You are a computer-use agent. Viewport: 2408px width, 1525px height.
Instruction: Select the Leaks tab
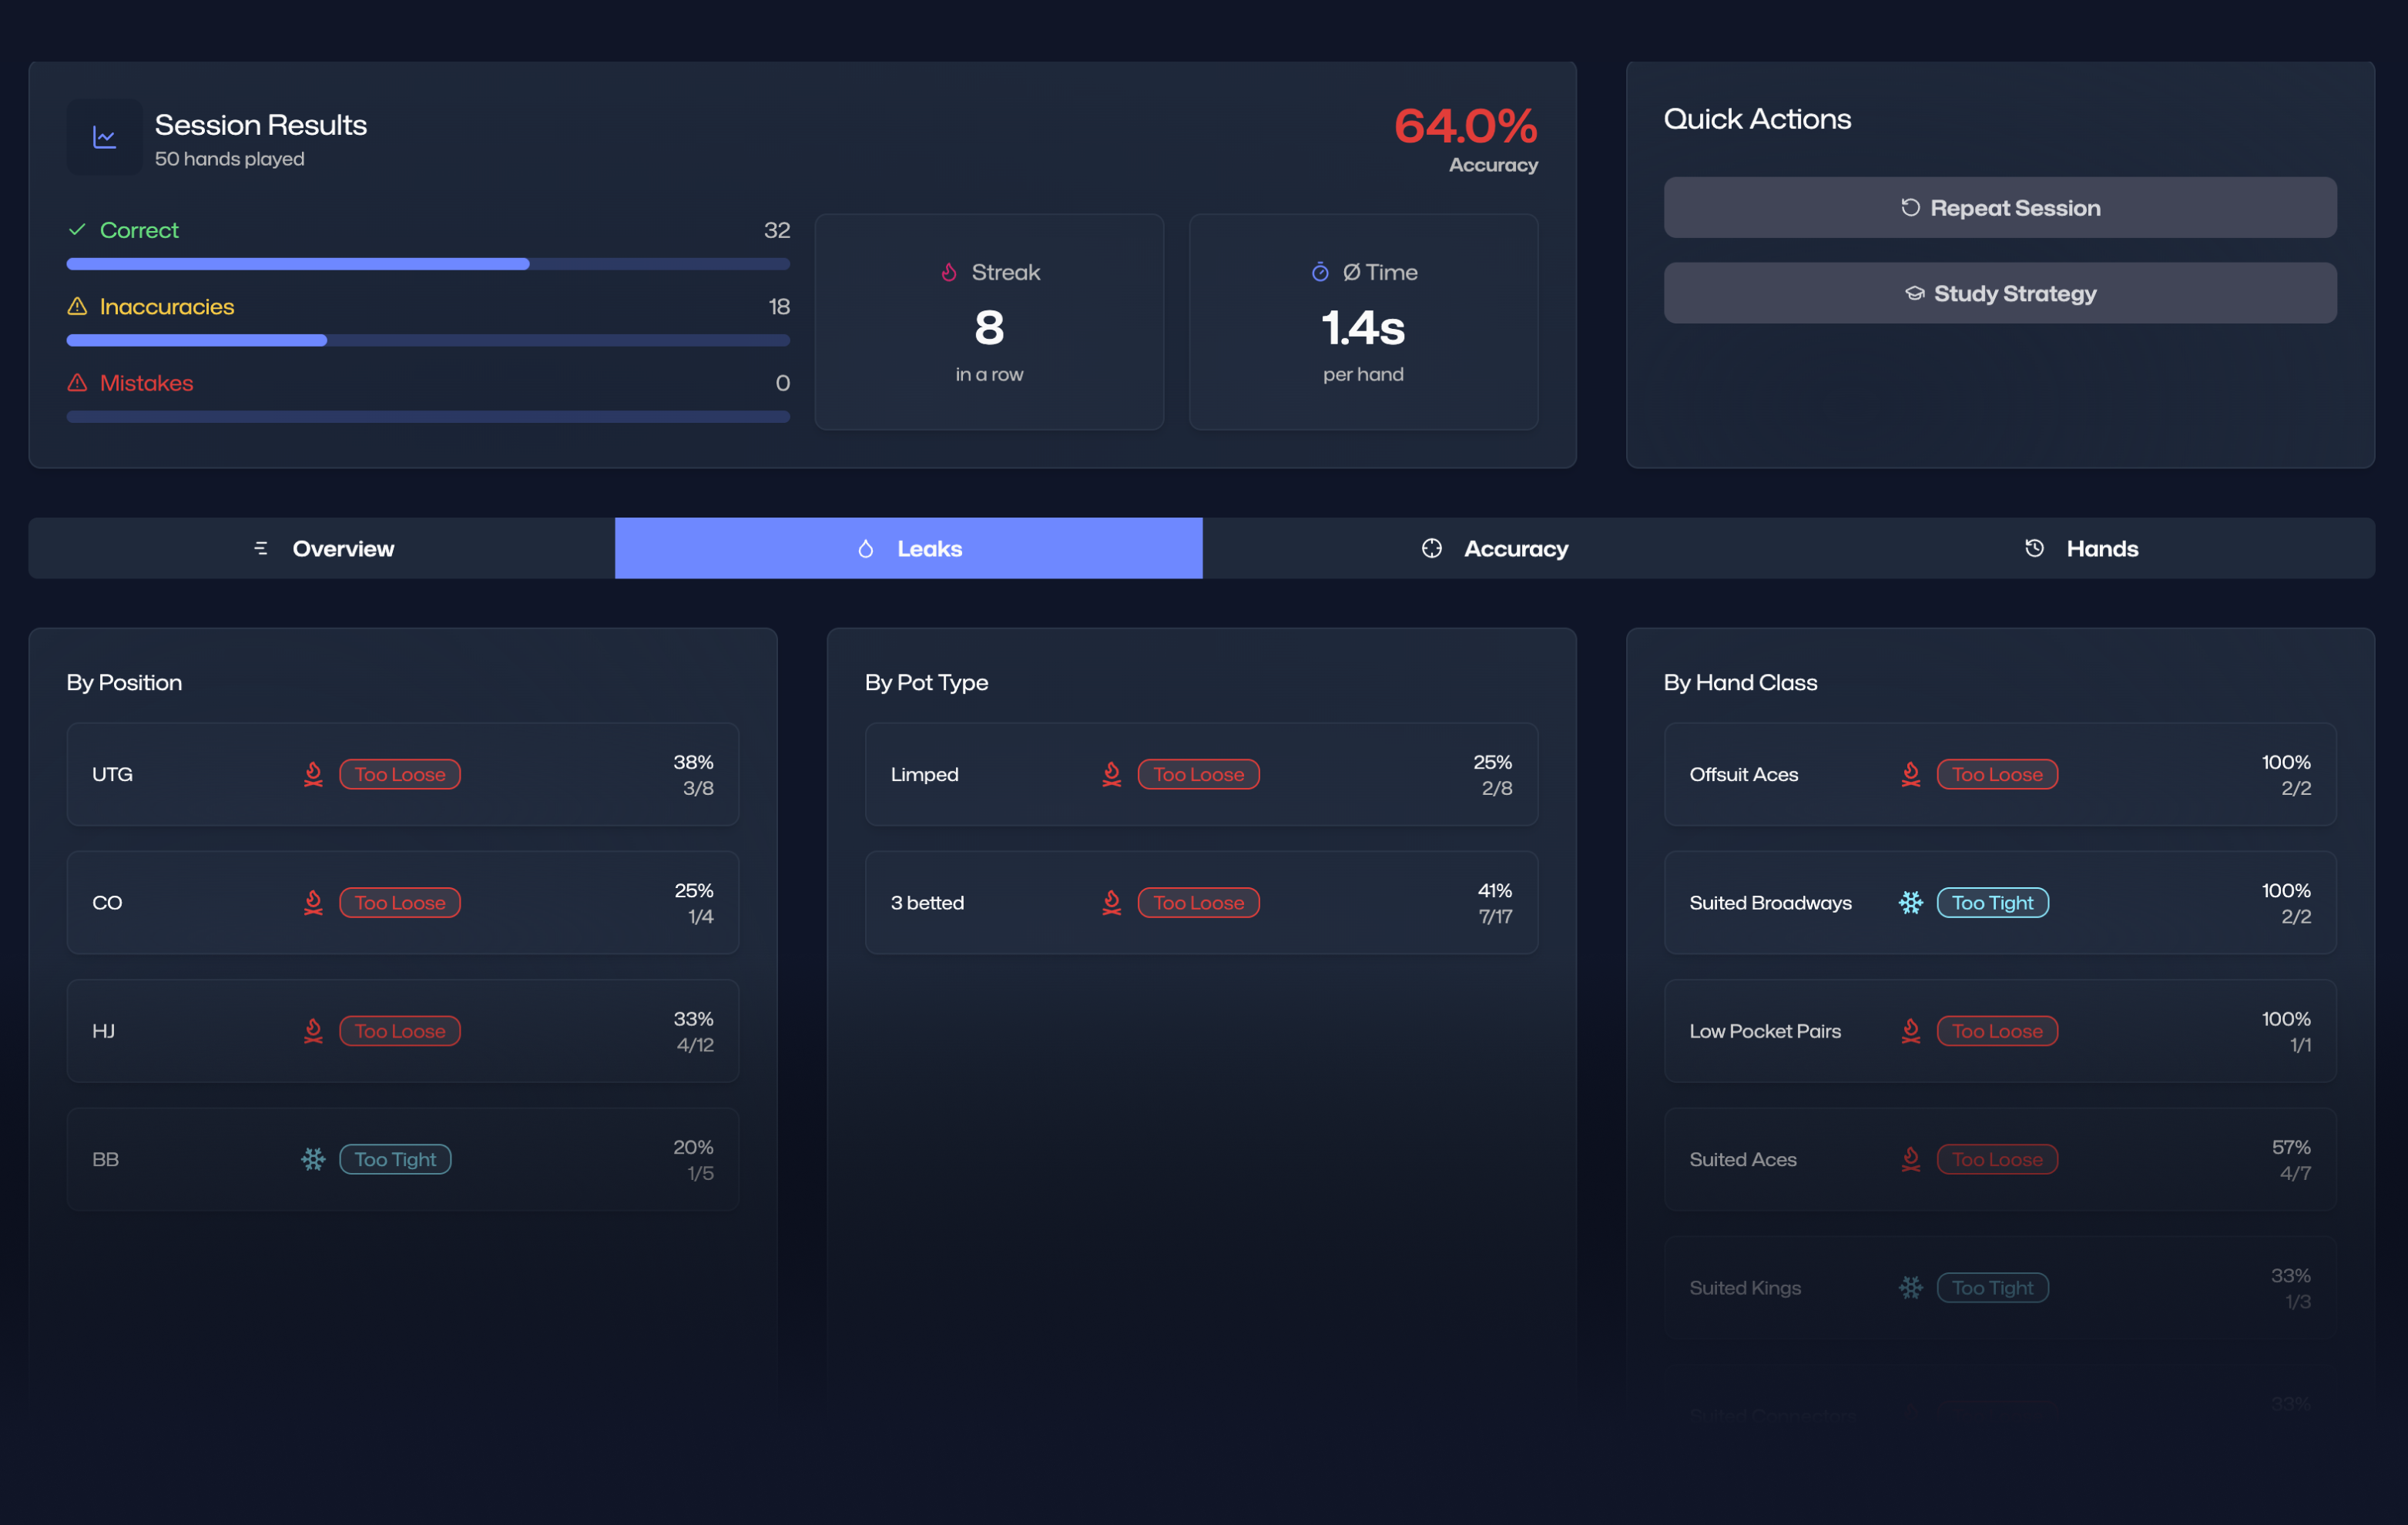coord(908,548)
